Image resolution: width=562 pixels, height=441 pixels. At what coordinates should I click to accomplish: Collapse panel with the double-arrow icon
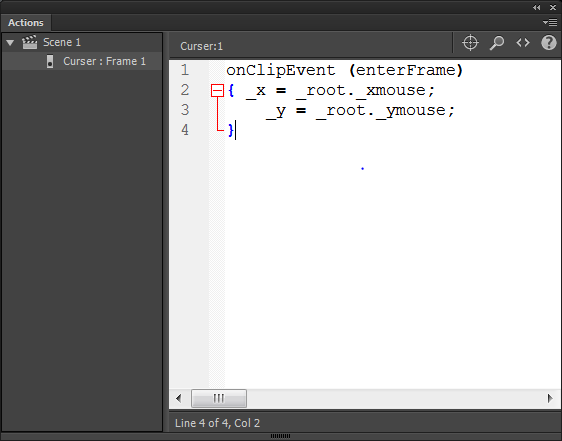[536, 7]
